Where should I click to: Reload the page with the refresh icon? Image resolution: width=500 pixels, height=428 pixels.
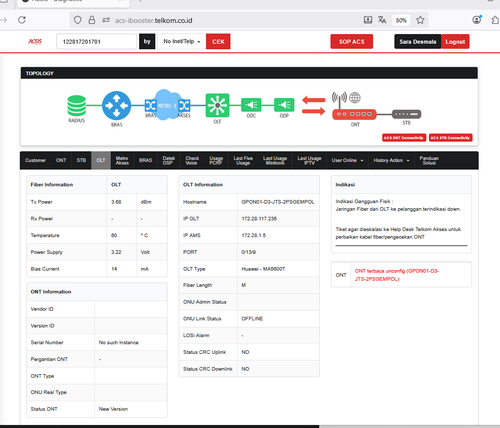tap(22, 20)
